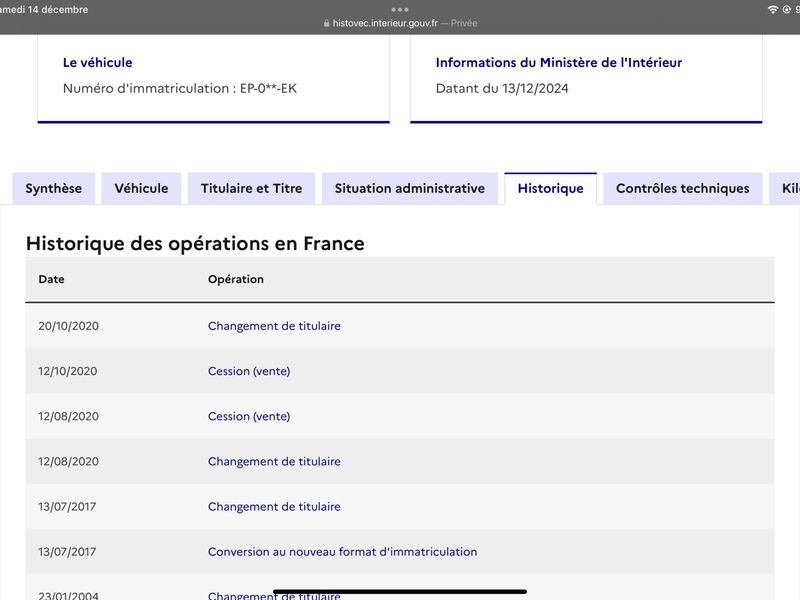
Task: Open the Titulaire et Titre tab
Action: (x=252, y=188)
